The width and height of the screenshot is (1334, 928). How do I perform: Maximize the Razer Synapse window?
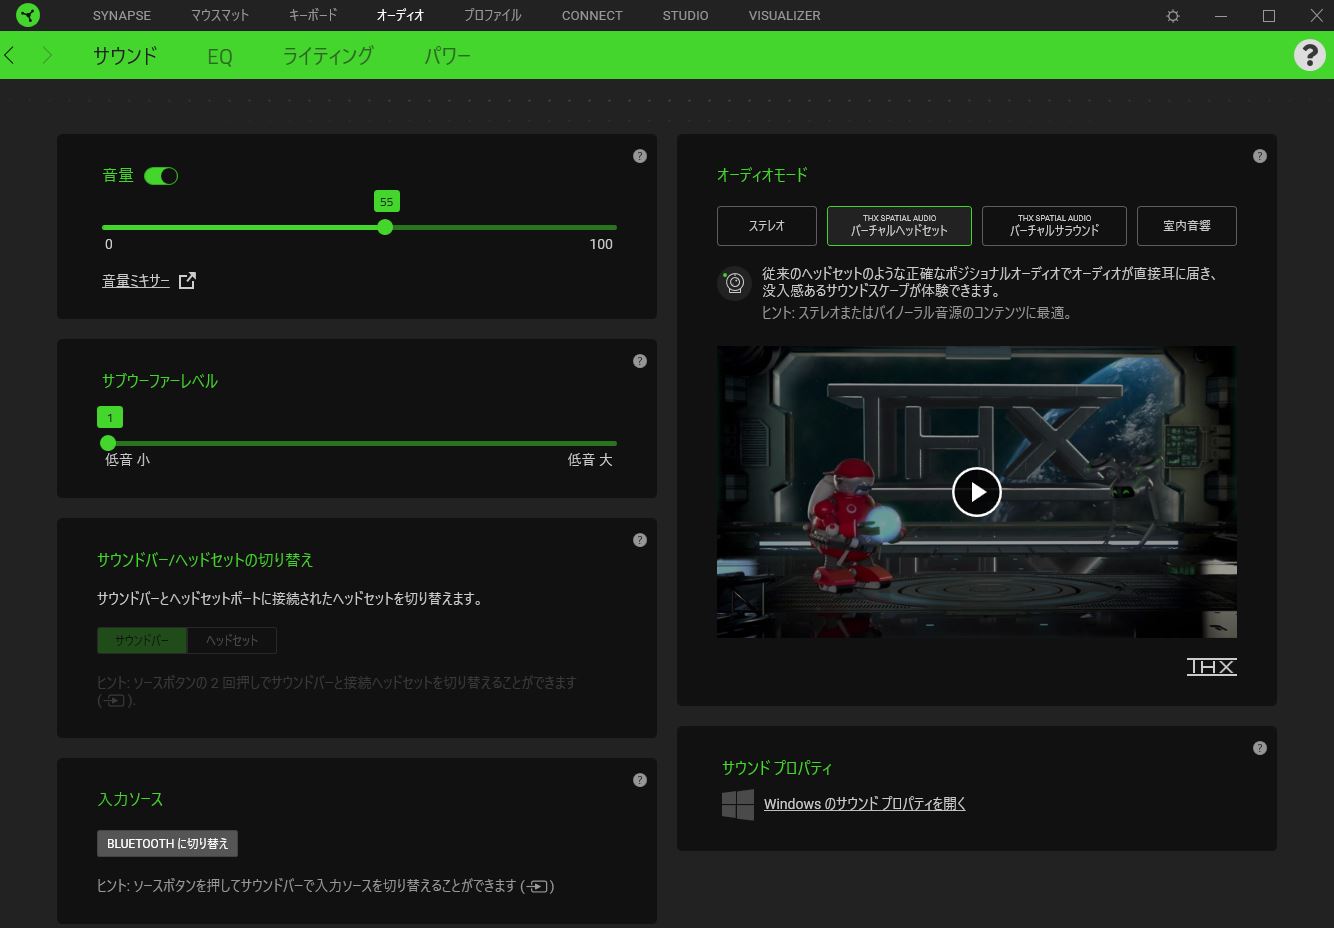tap(1269, 16)
